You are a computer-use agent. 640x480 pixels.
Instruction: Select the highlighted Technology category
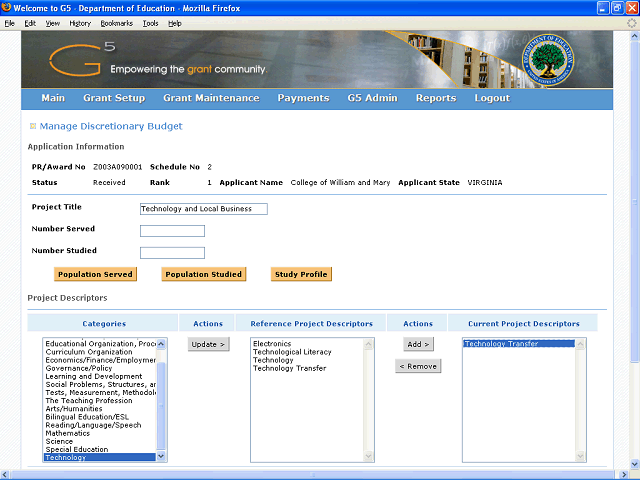(x=100, y=458)
